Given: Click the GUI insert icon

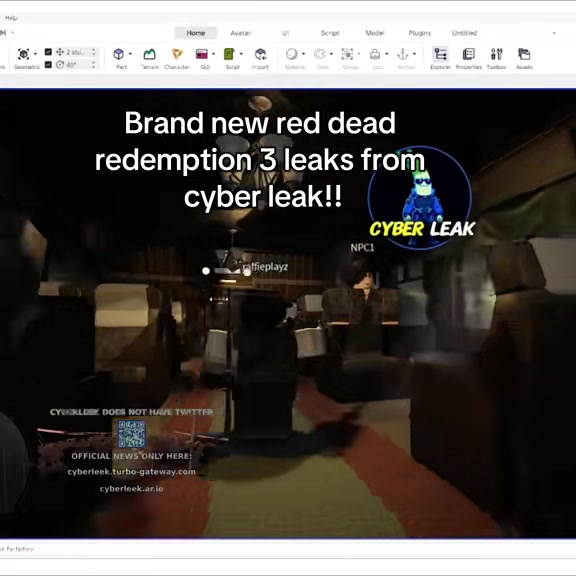Looking at the screenshot, I should click(202, 54).
